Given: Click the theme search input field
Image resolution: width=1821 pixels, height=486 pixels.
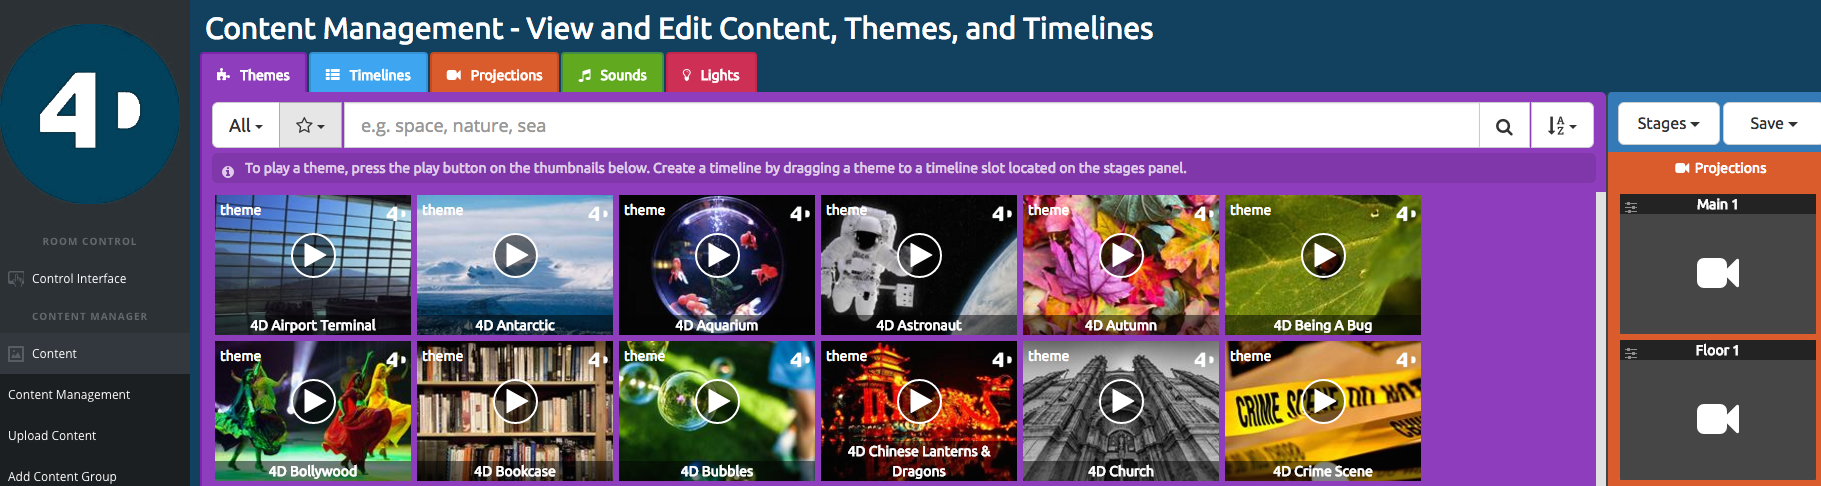Looking at the screenshot, I should pos(910,126).
